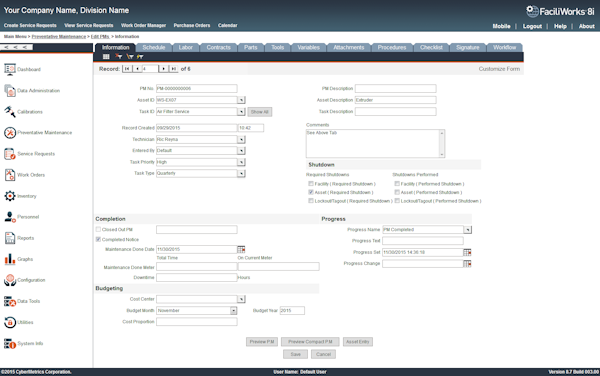Open the Customize Form link
600x376 pixels.
pyautogui.click(x=499, y=69)
